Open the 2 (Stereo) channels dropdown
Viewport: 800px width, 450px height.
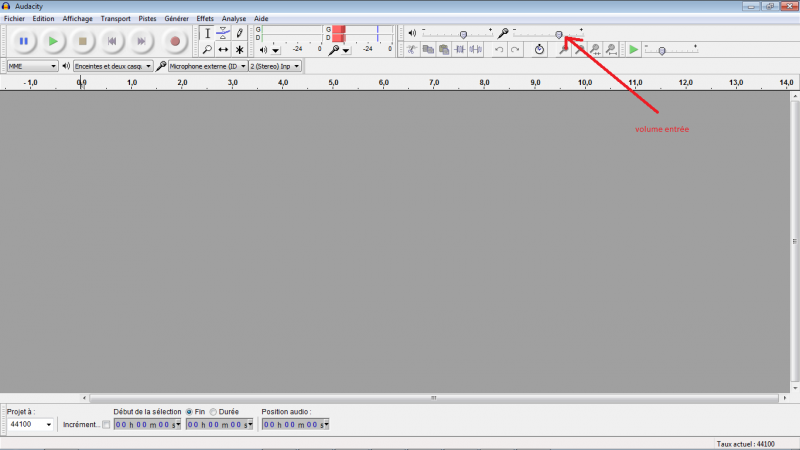pos(275,66)
